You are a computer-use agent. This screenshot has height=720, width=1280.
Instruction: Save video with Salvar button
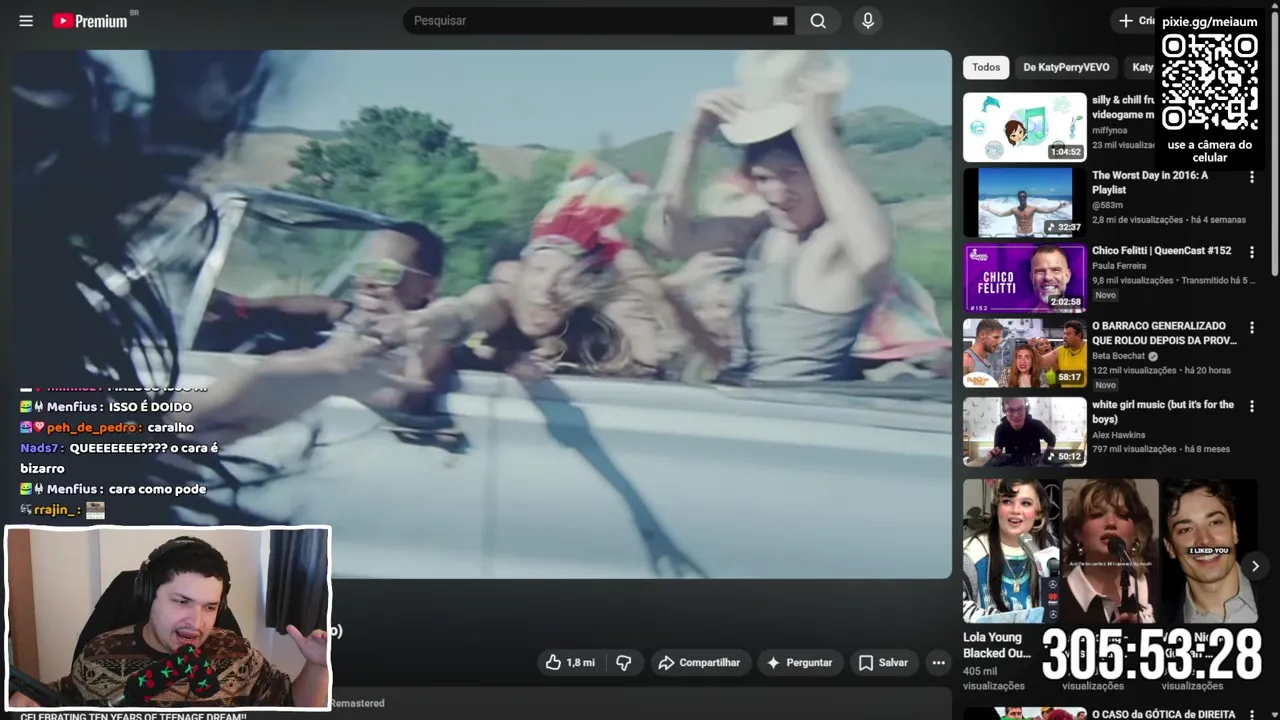pyautogui.click(x=883, y=662)
